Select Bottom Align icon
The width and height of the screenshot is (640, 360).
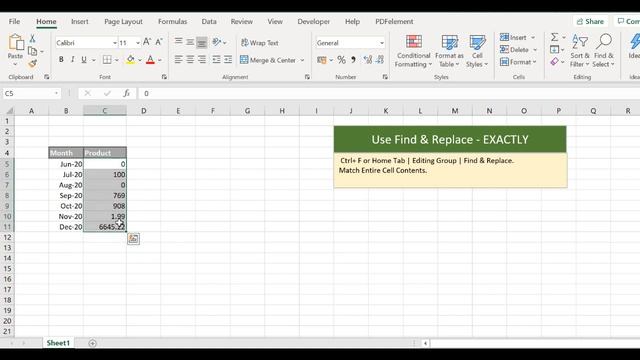202,42
